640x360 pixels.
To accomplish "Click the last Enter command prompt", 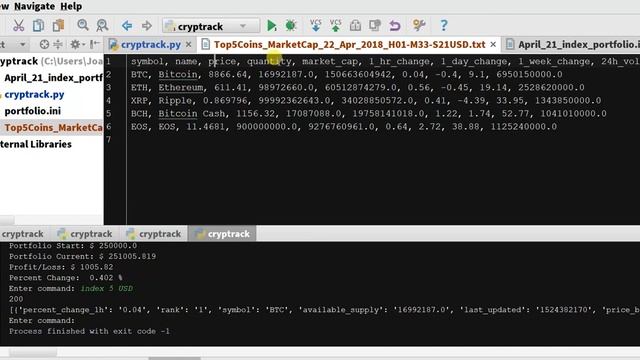I will click(x=42, y=320).
